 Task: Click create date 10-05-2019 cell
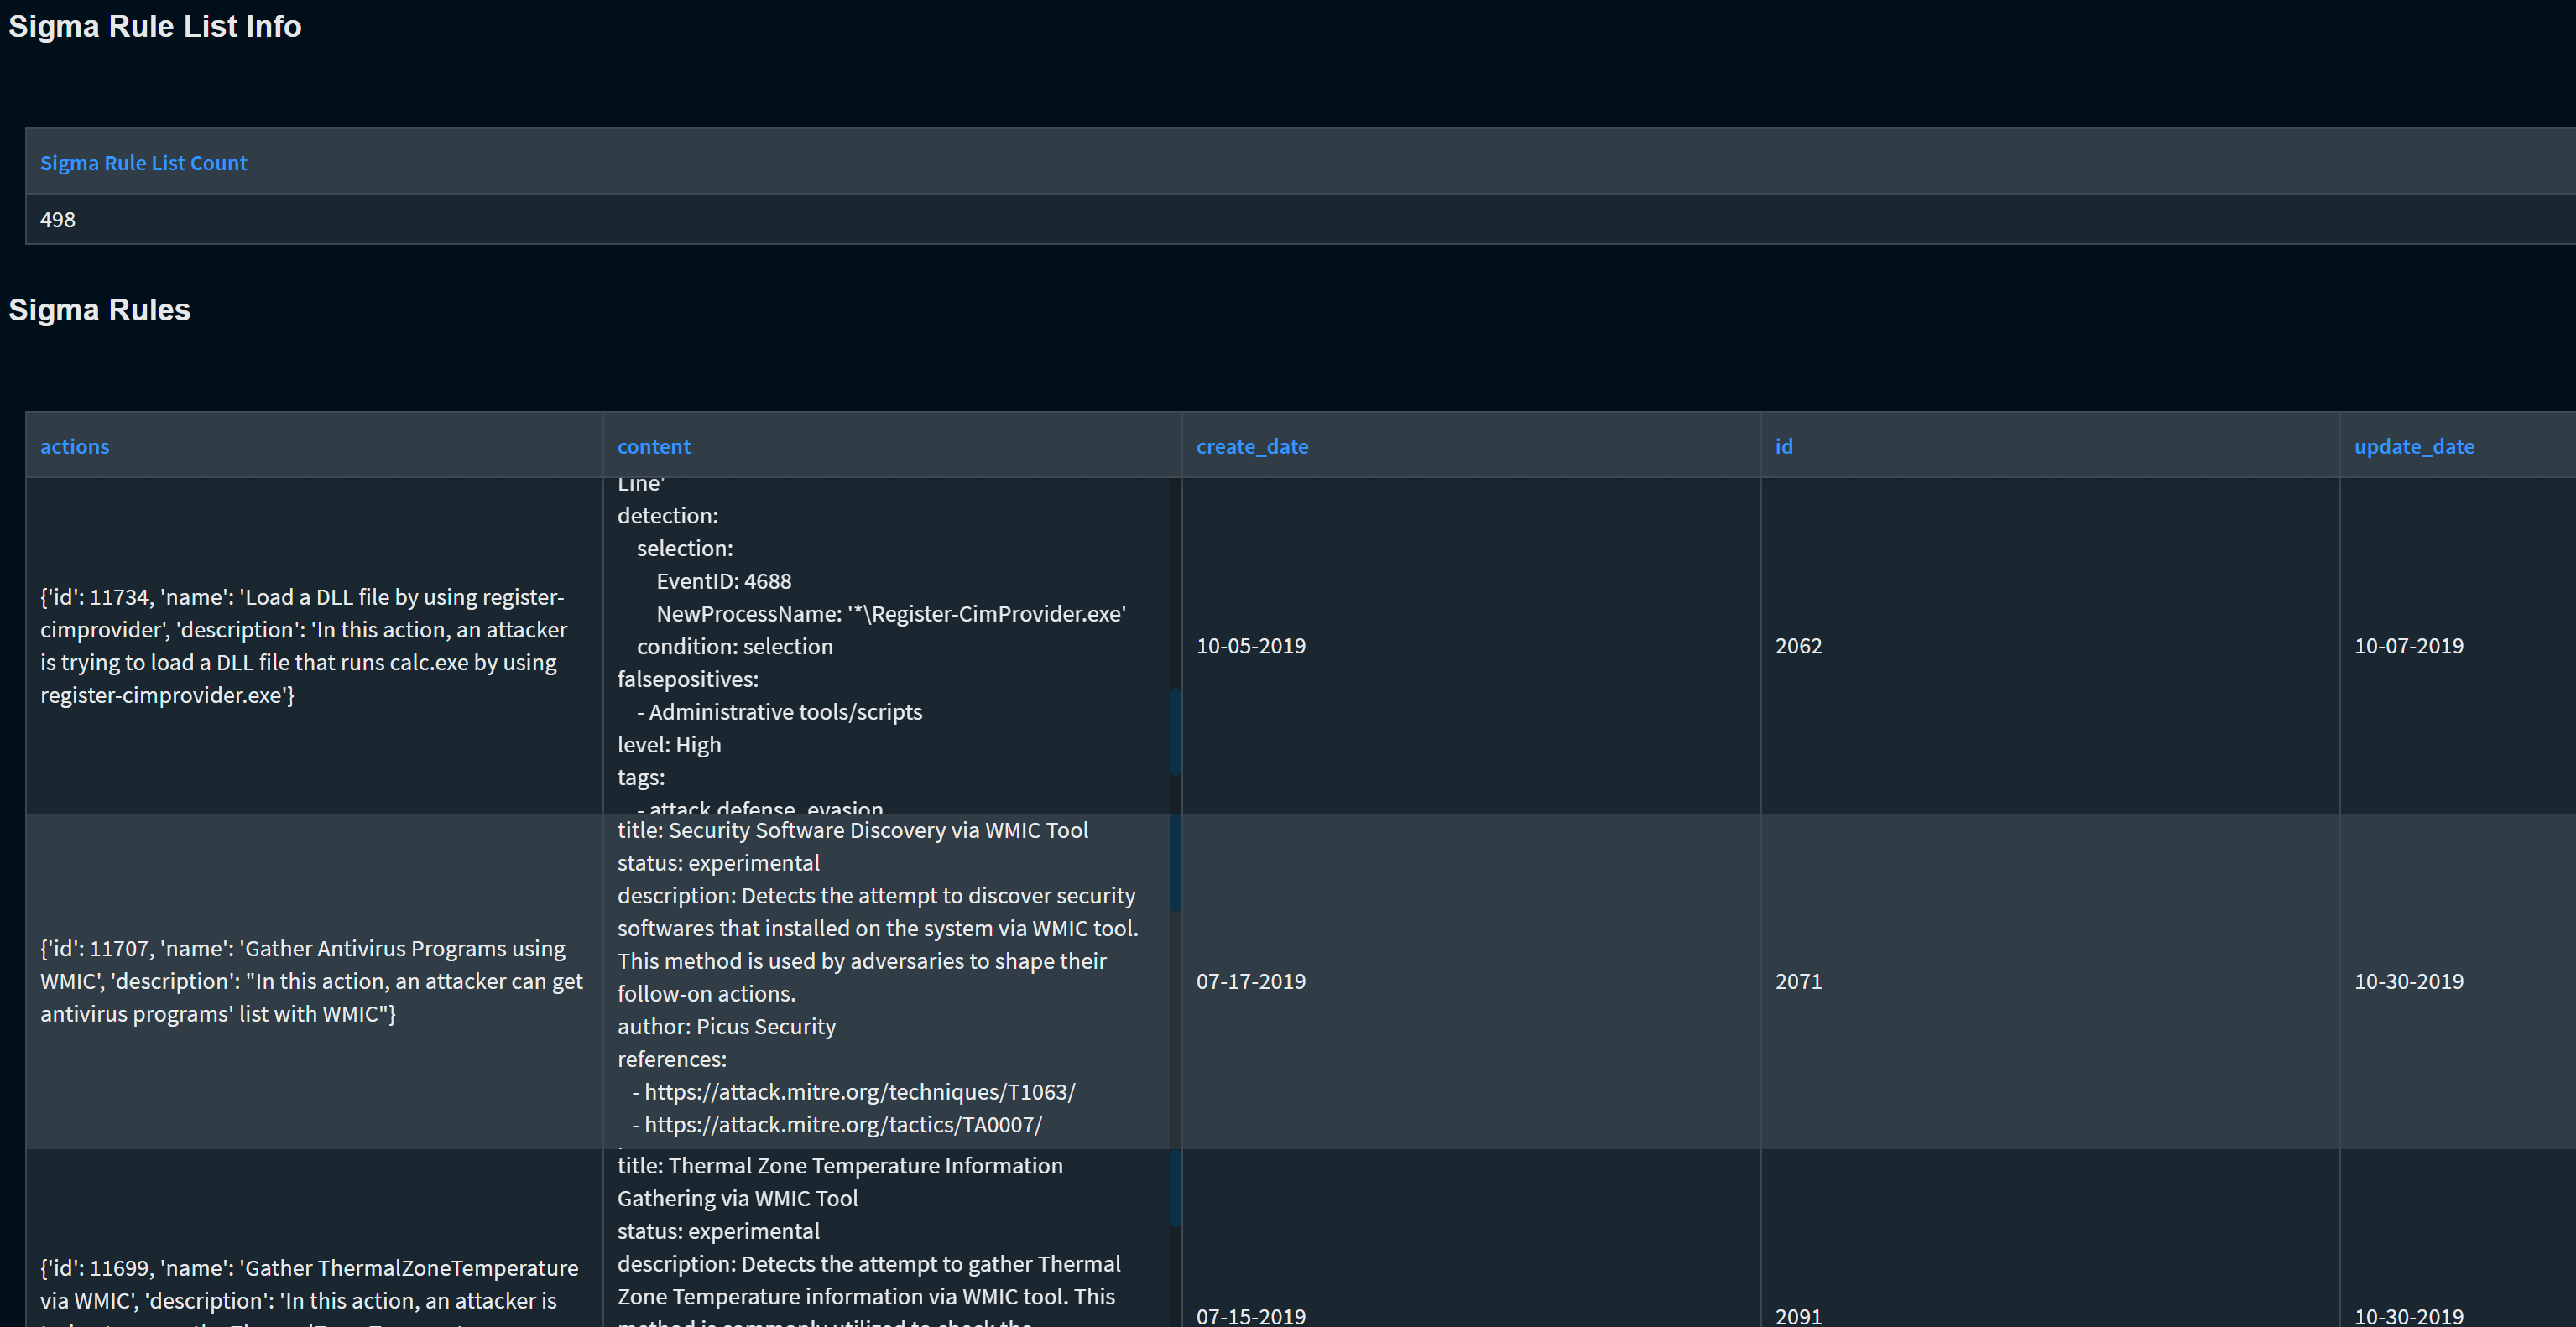tap(1250, 646)
